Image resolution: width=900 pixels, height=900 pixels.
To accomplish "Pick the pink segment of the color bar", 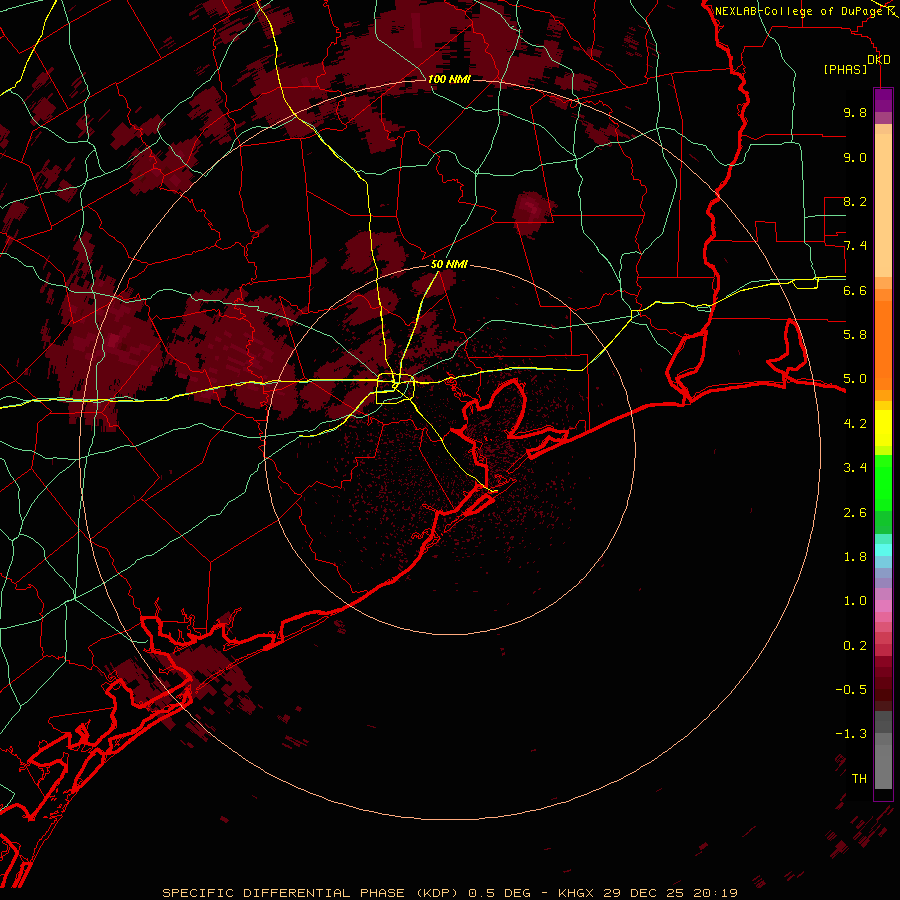I will coord(883,606).
